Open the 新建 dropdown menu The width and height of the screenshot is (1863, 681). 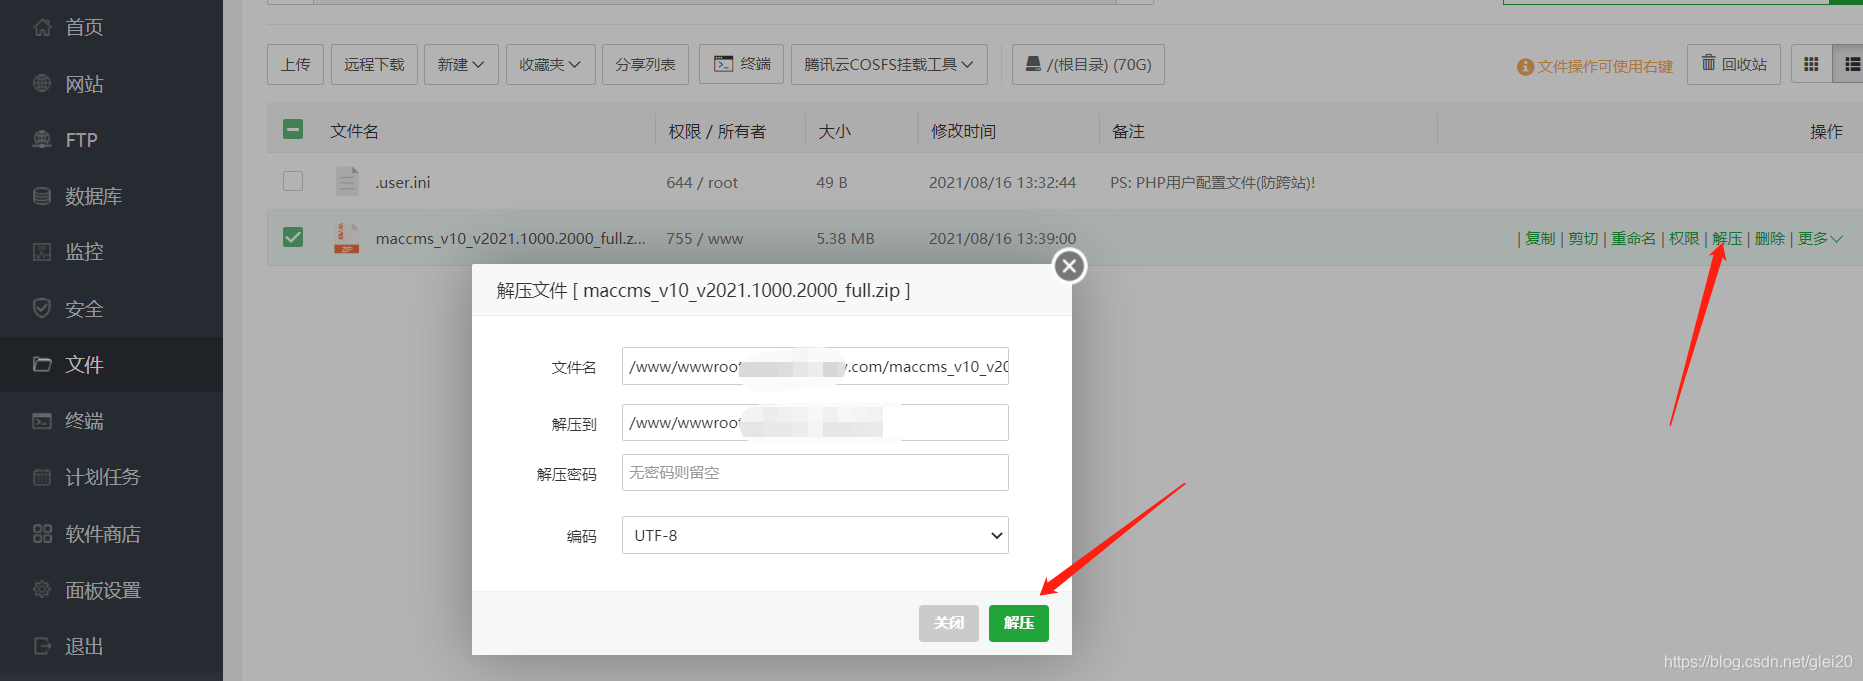[x=461, y=65]
